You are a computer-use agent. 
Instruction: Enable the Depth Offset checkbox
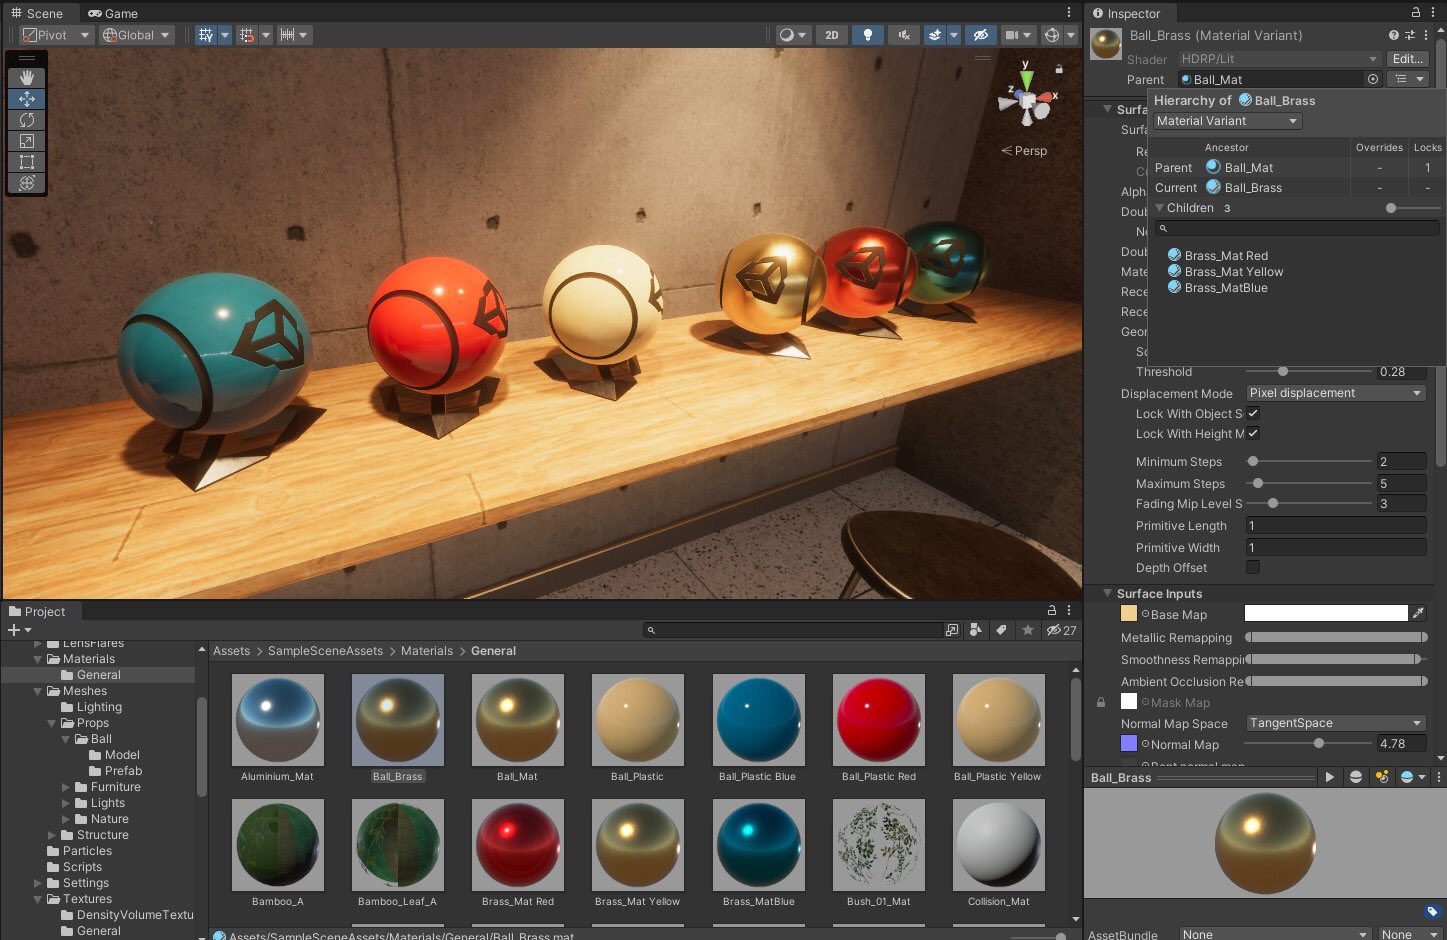(1253, 567)
